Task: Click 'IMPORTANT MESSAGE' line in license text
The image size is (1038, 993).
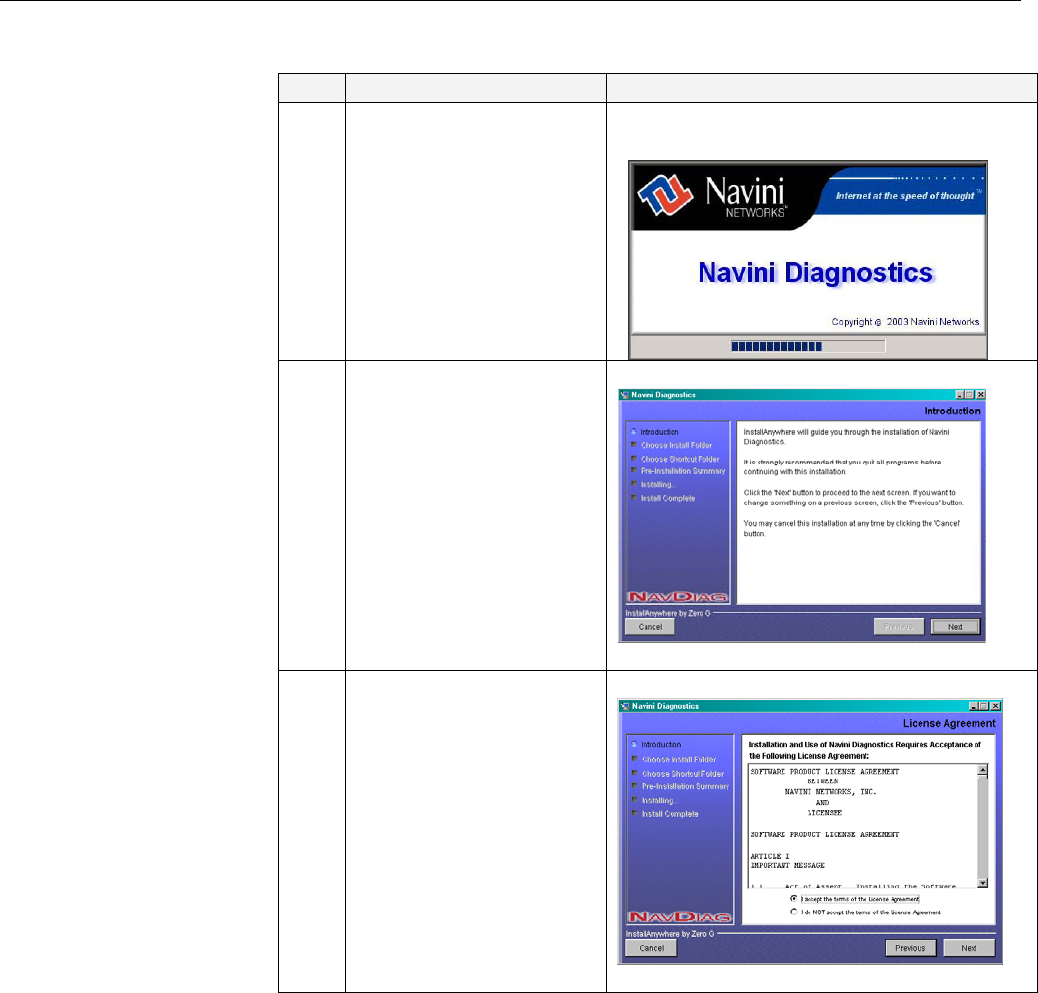Action: click(787, 865)
